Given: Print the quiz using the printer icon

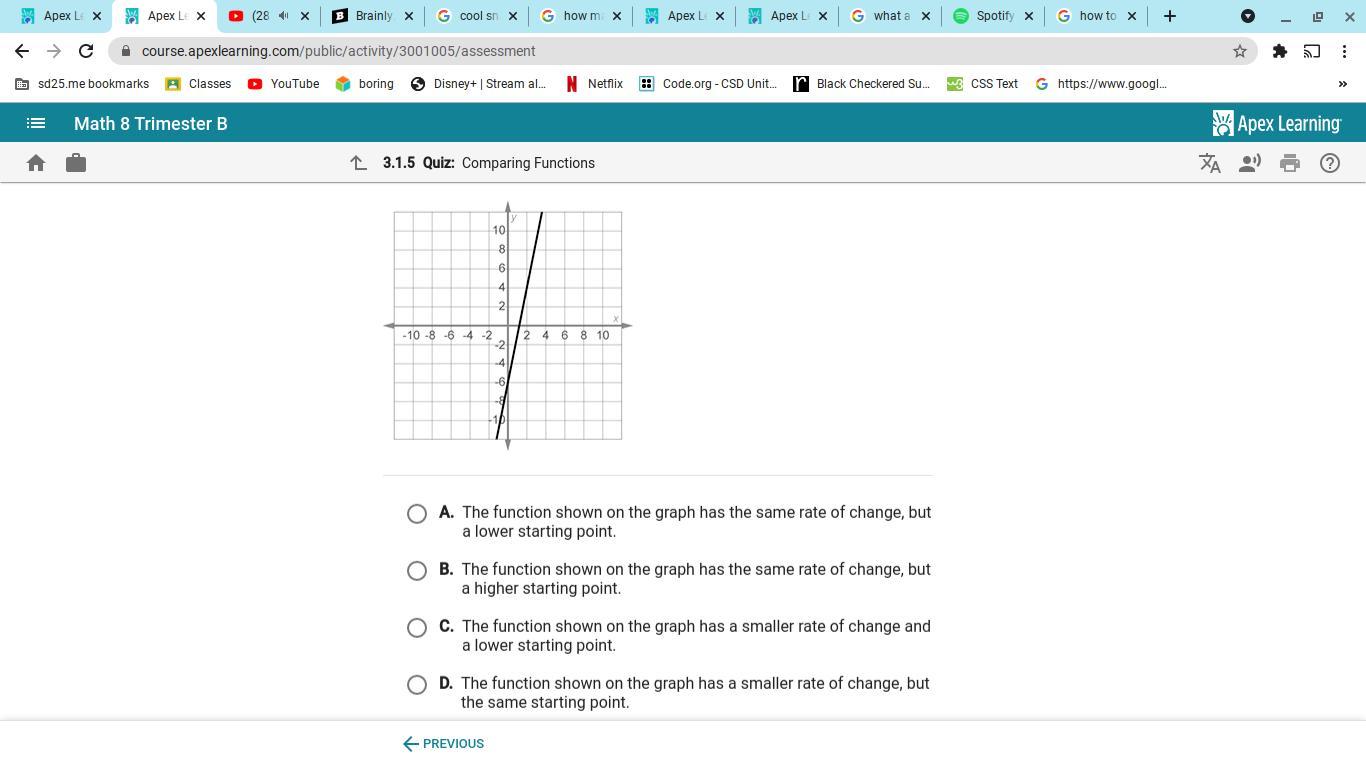Looking at the screenshot, I should [x=1290, y=162].
